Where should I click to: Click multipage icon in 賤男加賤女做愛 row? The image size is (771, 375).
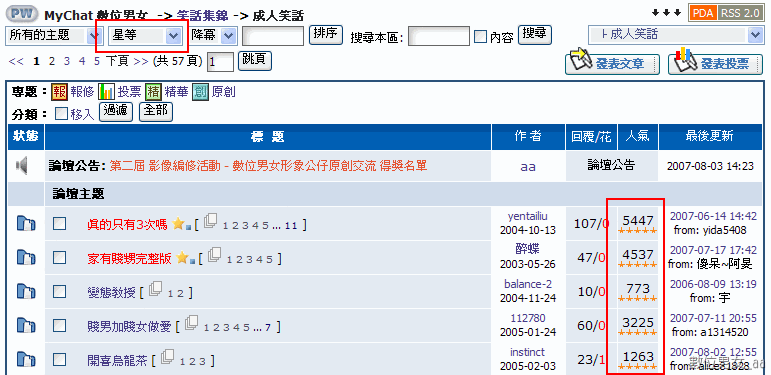pyautogui.click(x=191, y=322)
